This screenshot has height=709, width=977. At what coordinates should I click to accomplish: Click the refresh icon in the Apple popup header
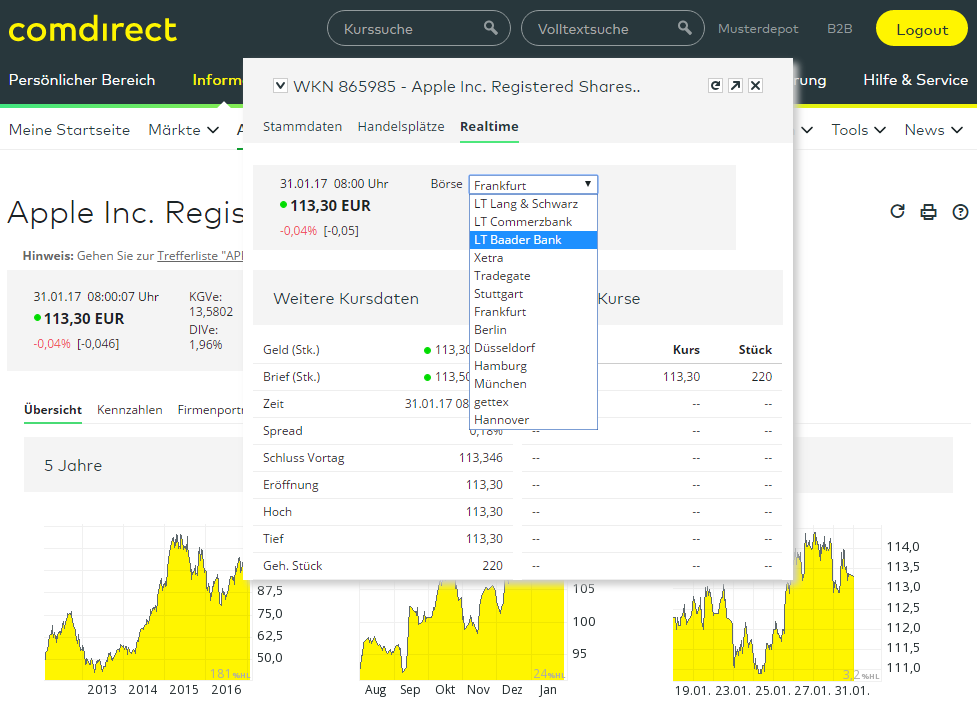point(715,86)
